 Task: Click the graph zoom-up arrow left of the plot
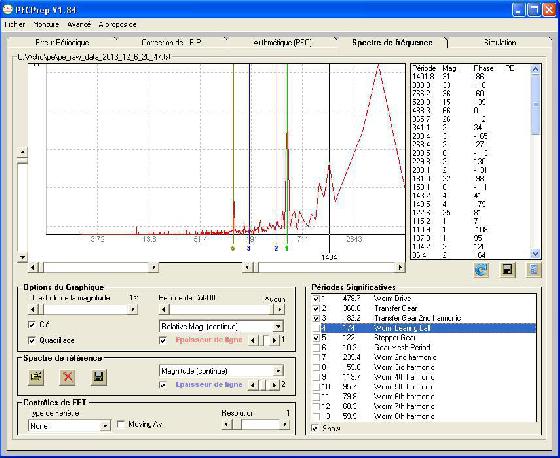(x=22, y=153)
